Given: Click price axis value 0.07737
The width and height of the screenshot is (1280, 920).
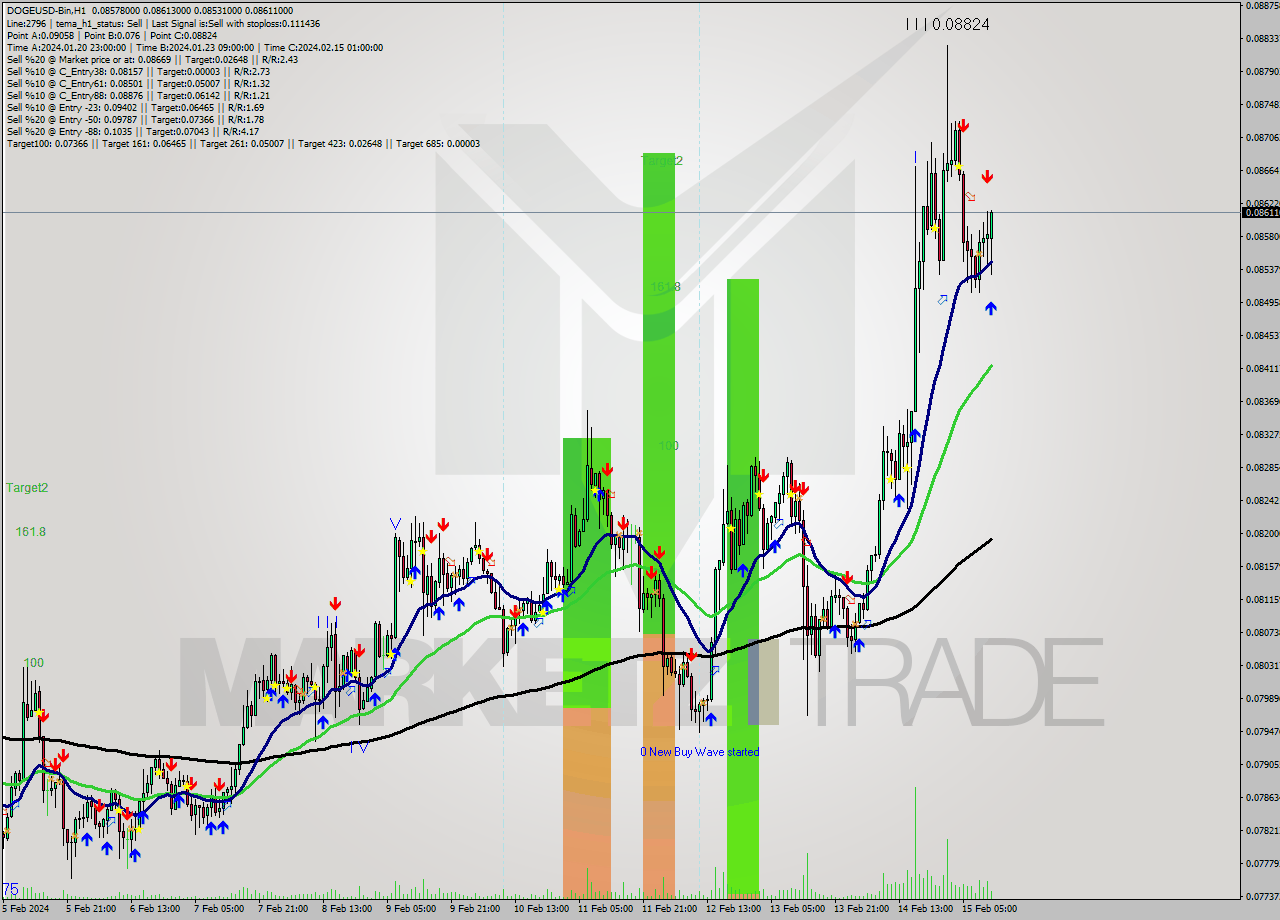Looking at the screenshot, I should (1262, 896).
